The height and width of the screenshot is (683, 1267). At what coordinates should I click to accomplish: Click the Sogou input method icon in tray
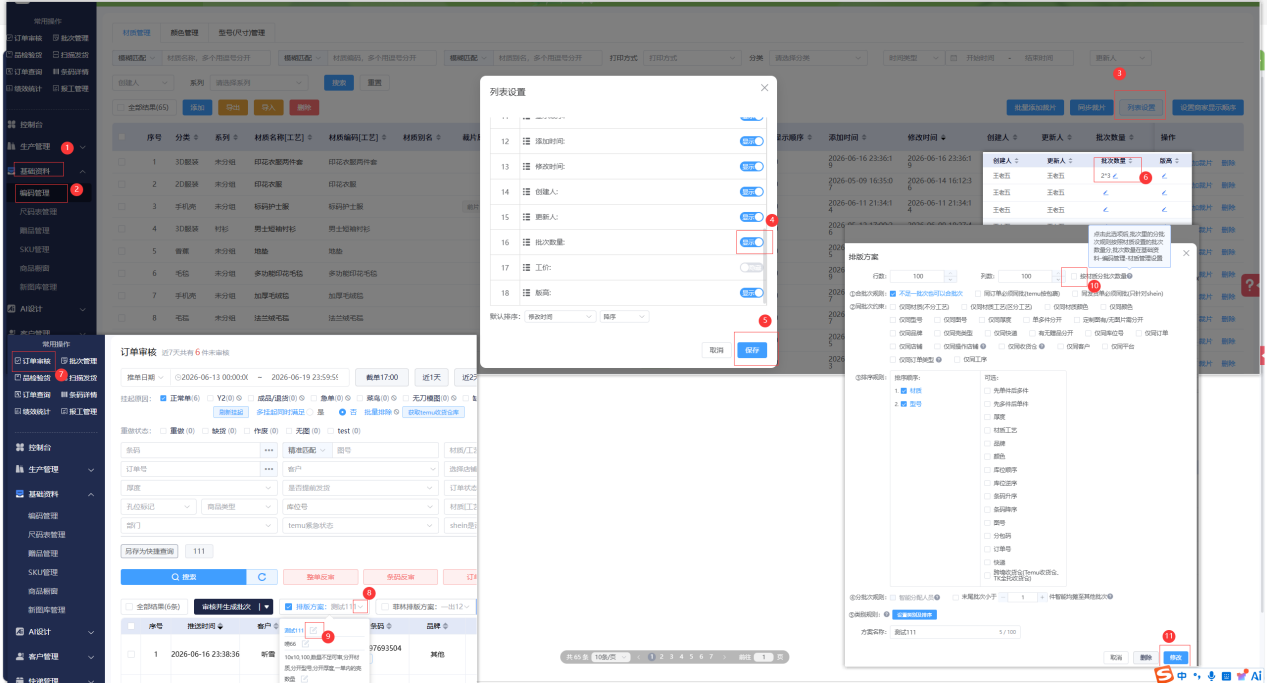[1164, 676]
